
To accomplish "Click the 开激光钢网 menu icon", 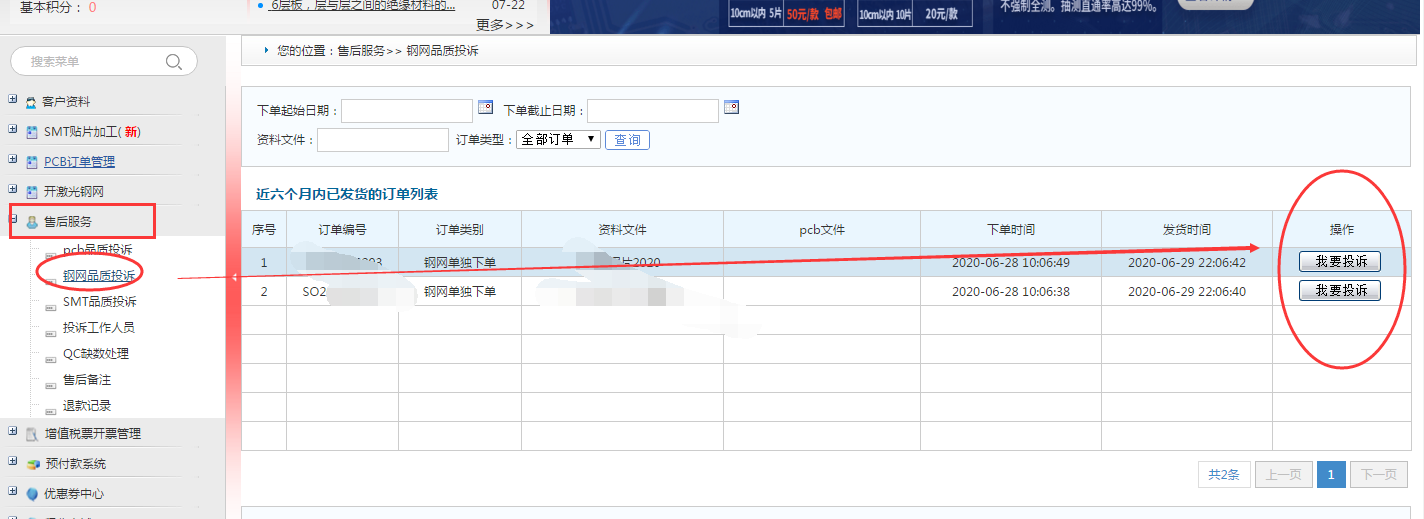I will [32, 191].
